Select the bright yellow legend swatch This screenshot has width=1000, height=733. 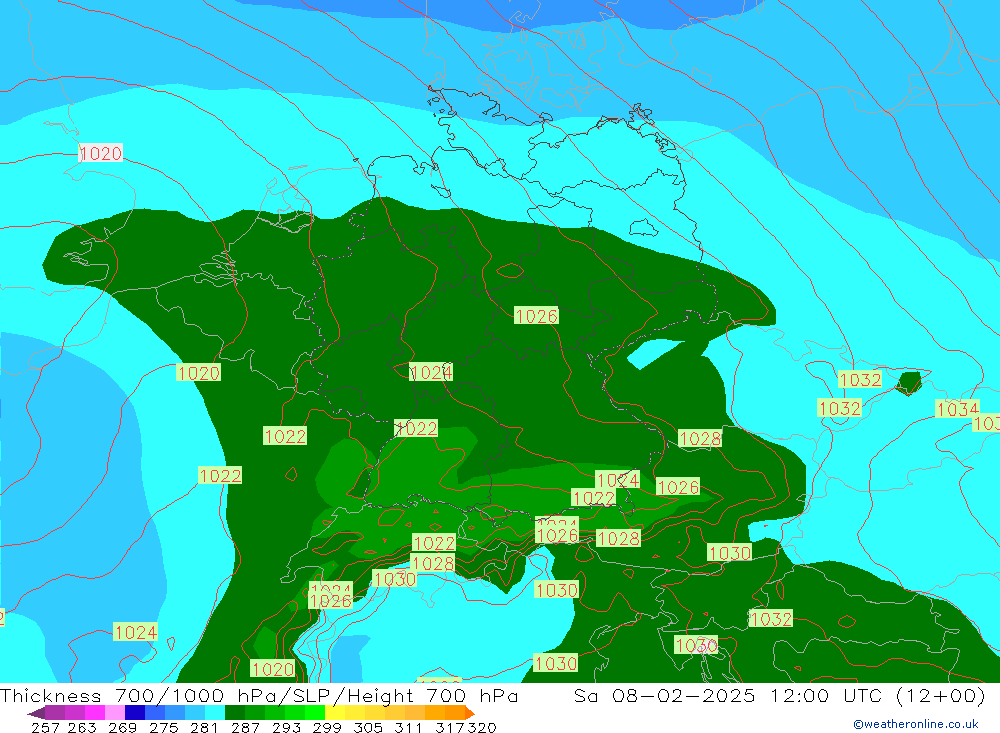[335, 713]
